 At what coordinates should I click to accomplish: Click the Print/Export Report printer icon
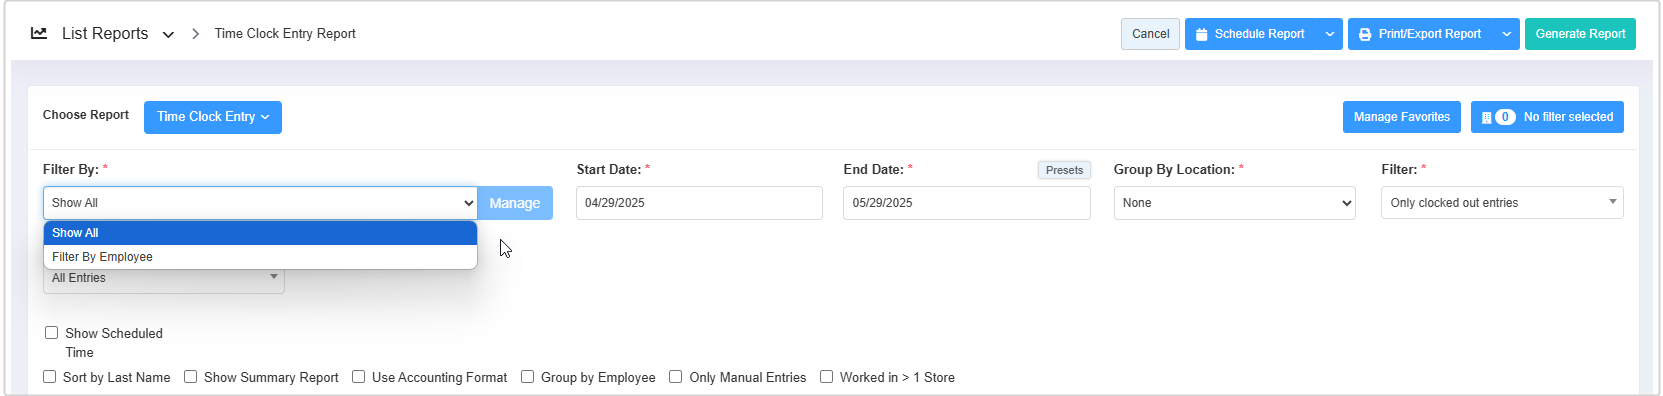[1365, 34]
